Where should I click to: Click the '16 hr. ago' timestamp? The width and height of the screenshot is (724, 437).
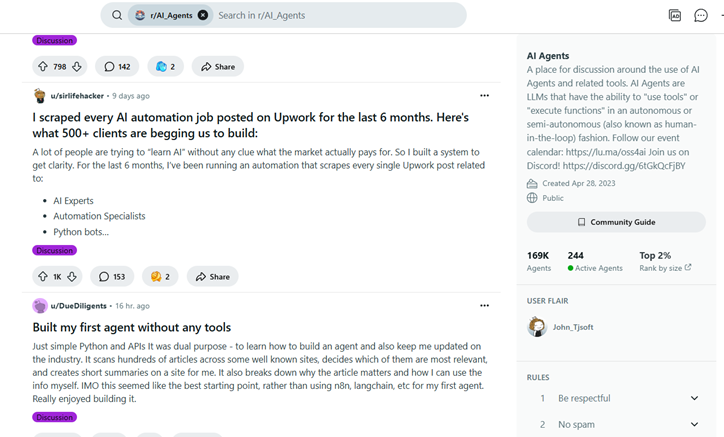point(133,306)
